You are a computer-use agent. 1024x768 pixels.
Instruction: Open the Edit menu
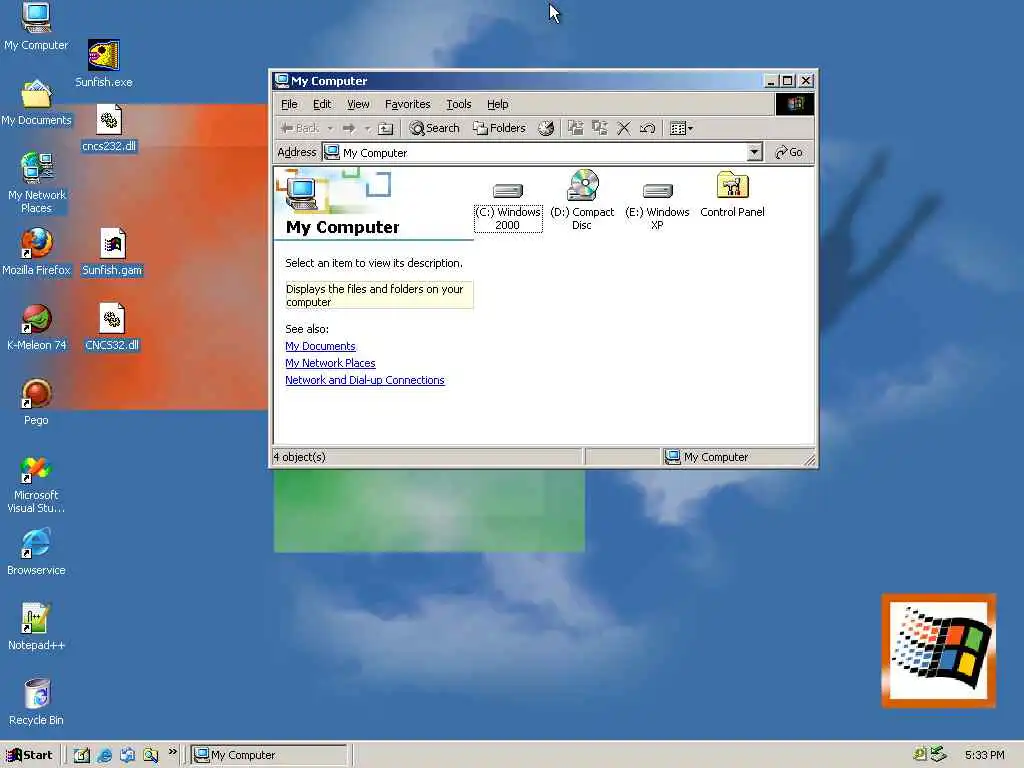click(322, 104)
